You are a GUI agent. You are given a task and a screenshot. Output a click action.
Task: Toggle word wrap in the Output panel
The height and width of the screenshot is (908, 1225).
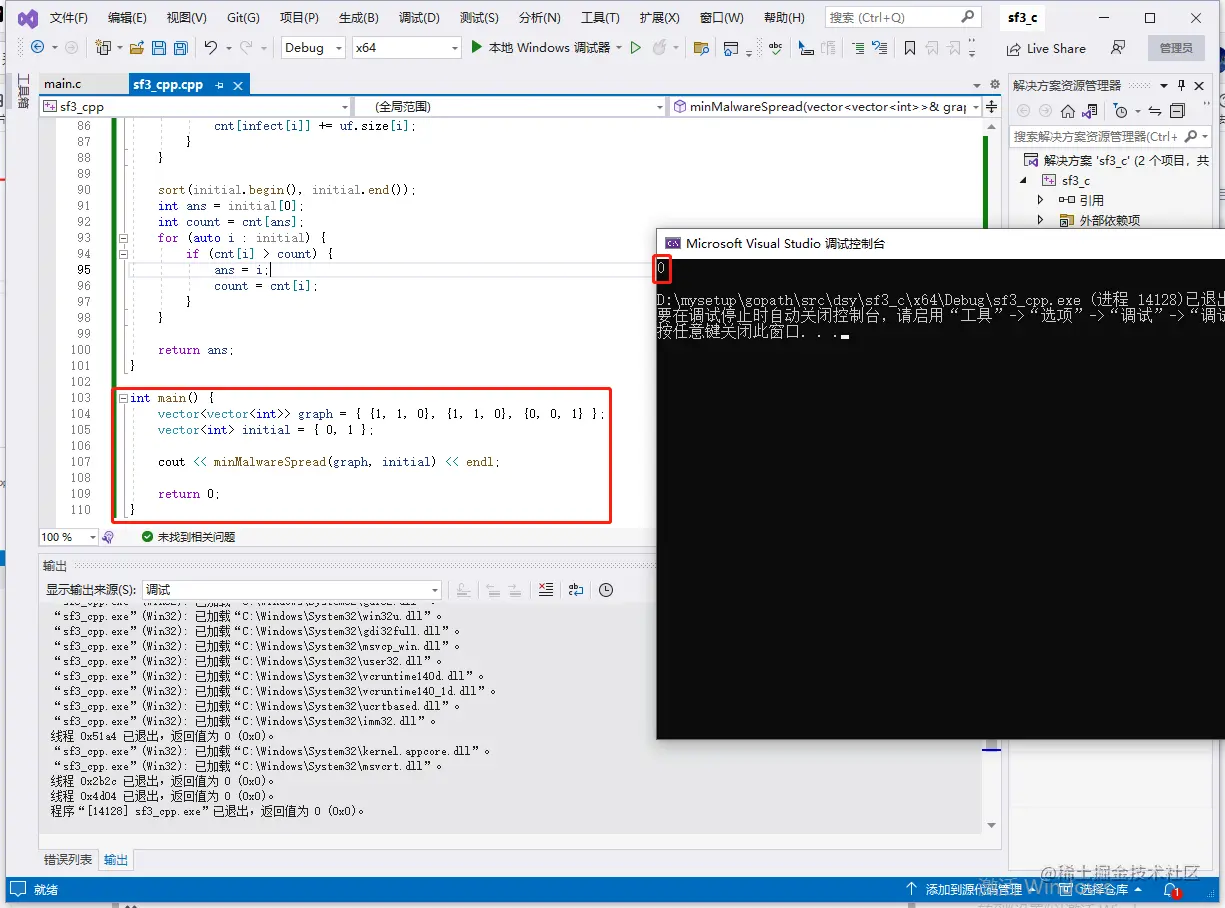click(x=576, y=590)
